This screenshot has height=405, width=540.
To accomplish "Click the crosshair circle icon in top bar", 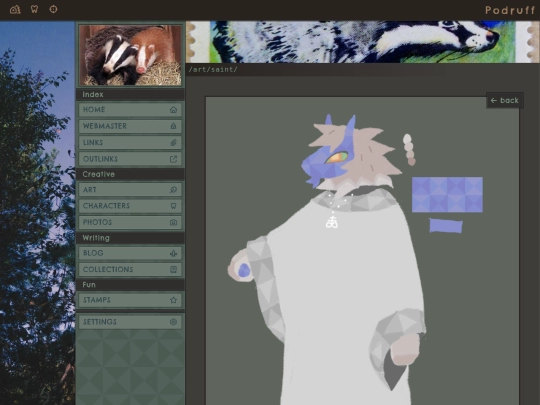I will 53,9.
